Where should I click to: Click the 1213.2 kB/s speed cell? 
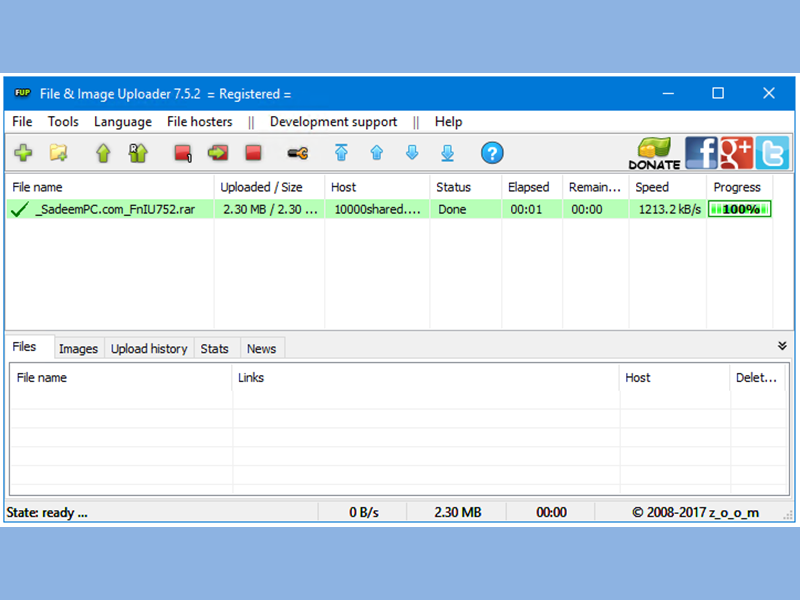pos(669,209)
